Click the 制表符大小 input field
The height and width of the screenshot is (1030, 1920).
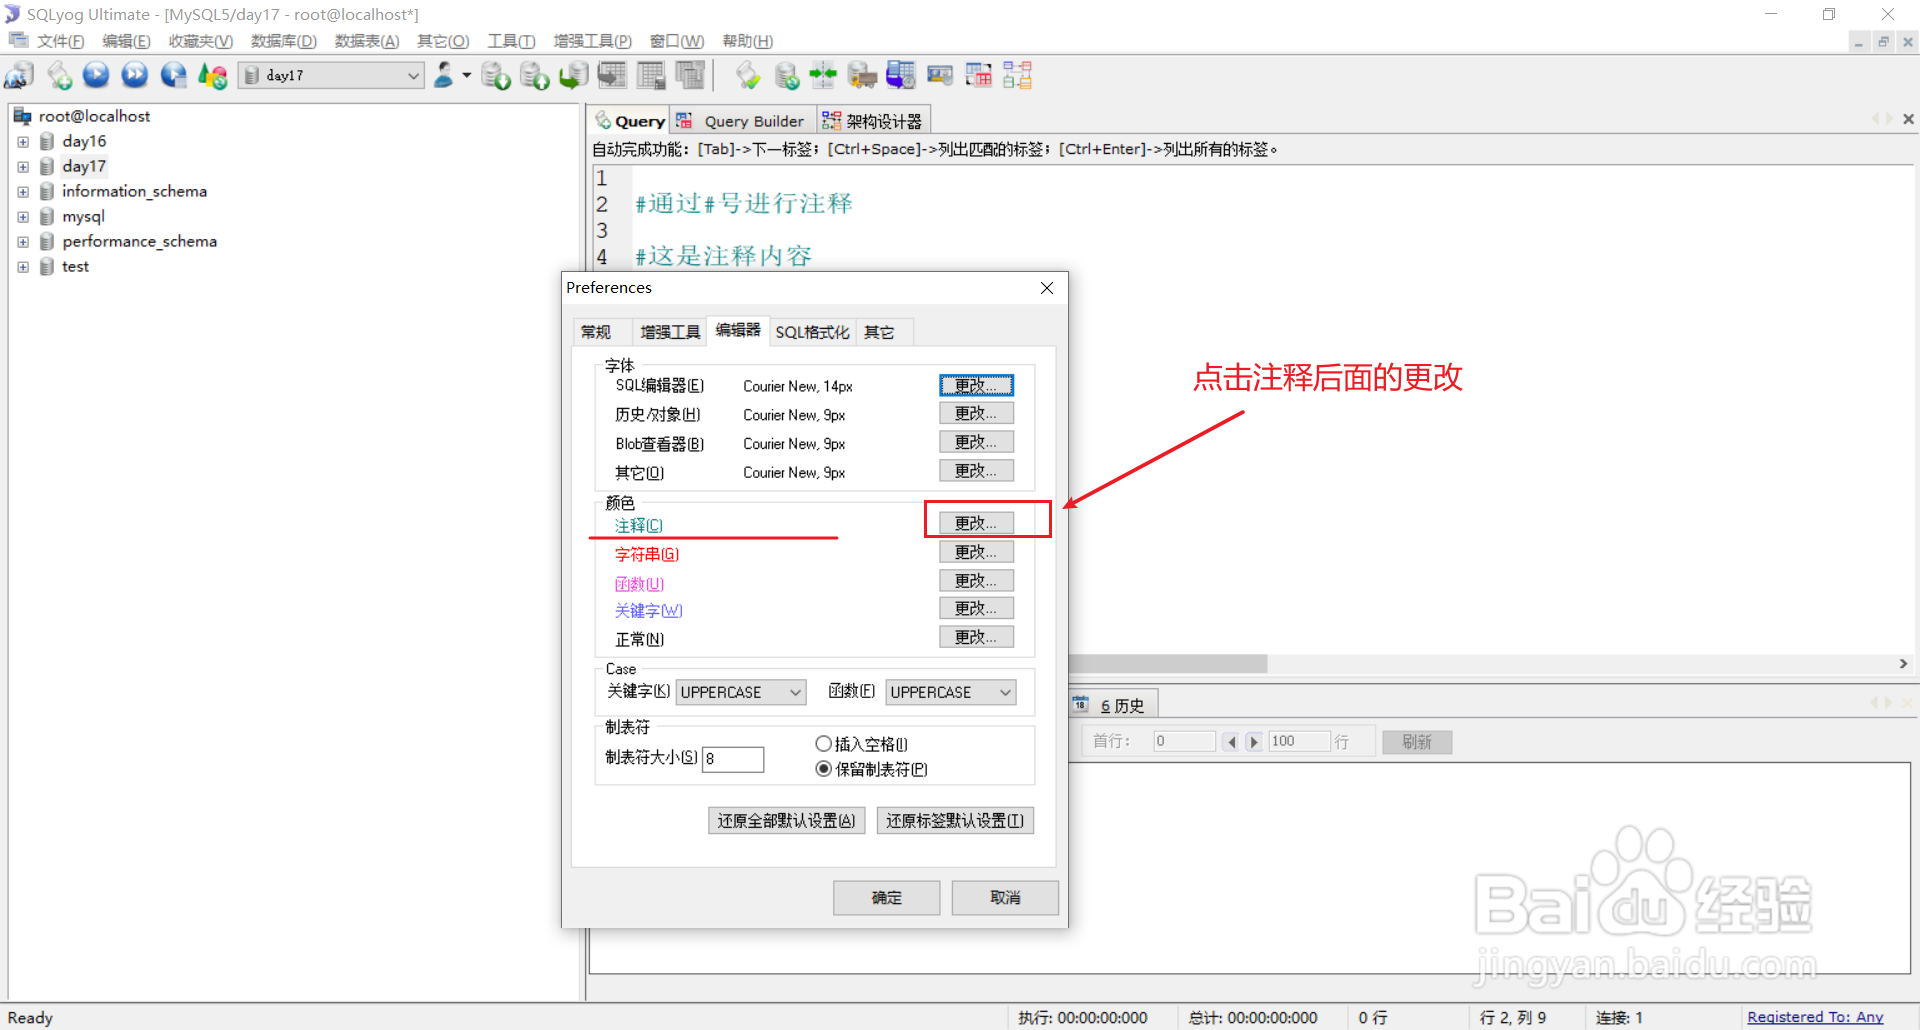pos(733,759)
